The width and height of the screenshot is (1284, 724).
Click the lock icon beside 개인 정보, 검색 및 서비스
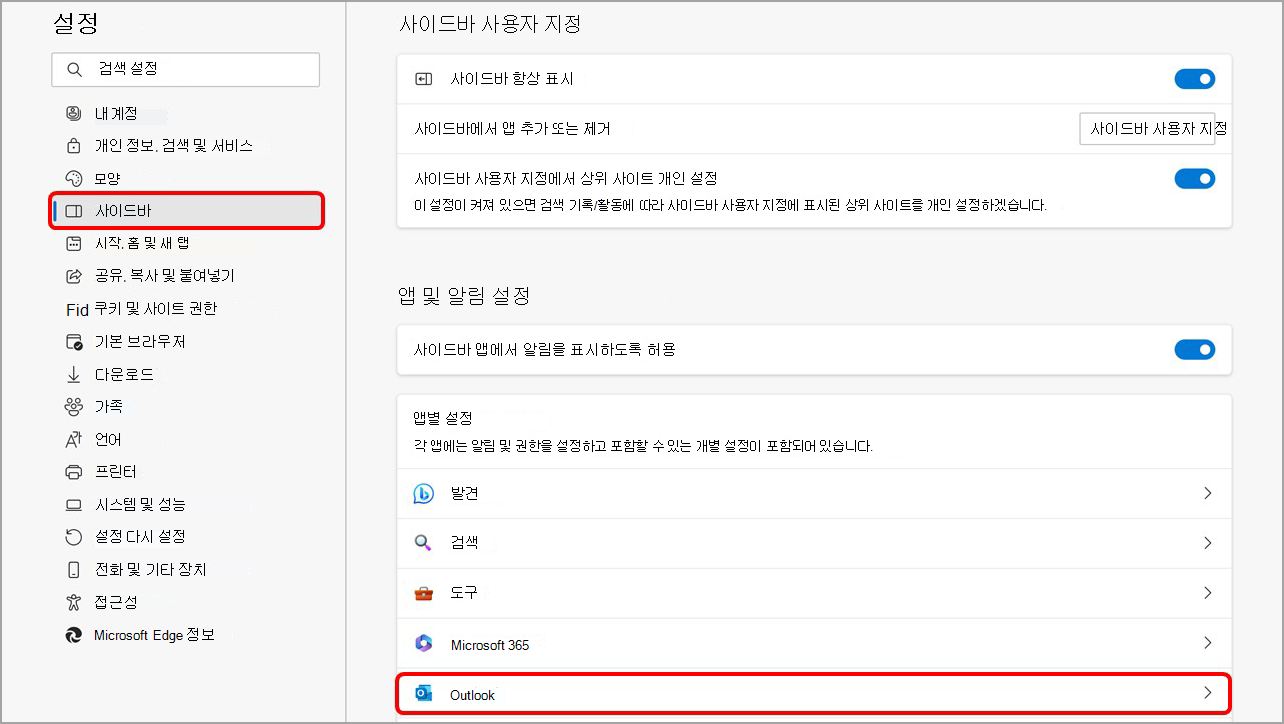click(x=73, y=146)
